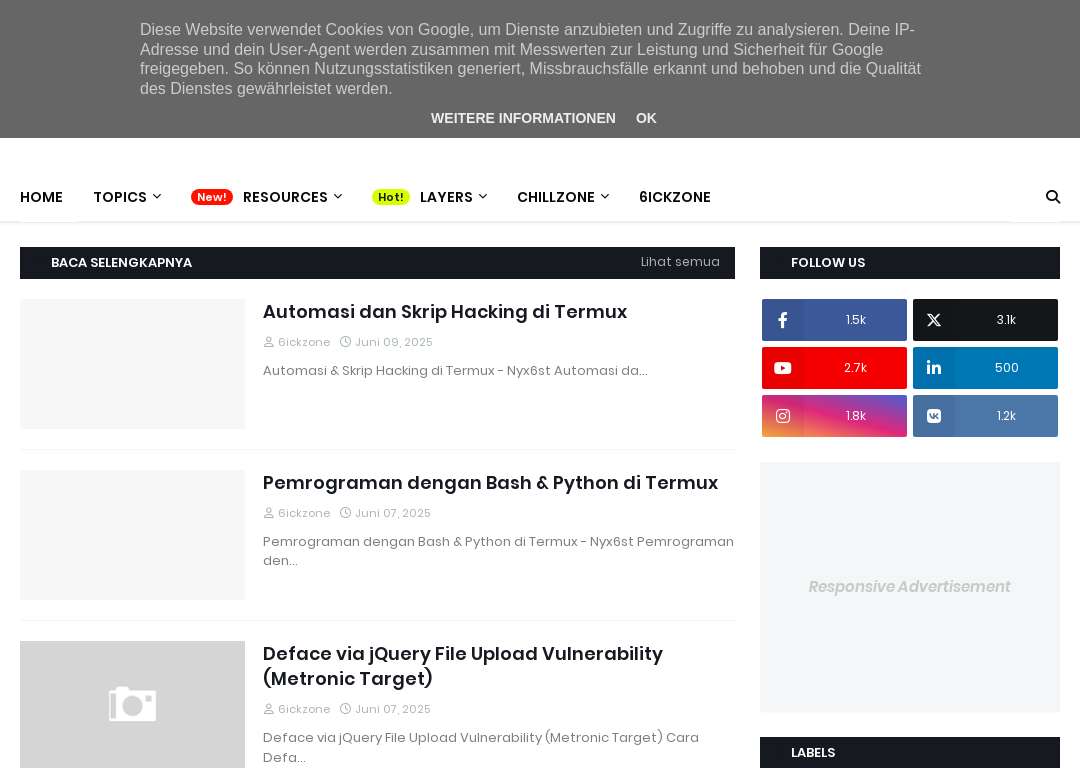Screen dimensions: 1080x768
Task: Open the YouTube follow button showing 2.7k
Action: [834, 368]
